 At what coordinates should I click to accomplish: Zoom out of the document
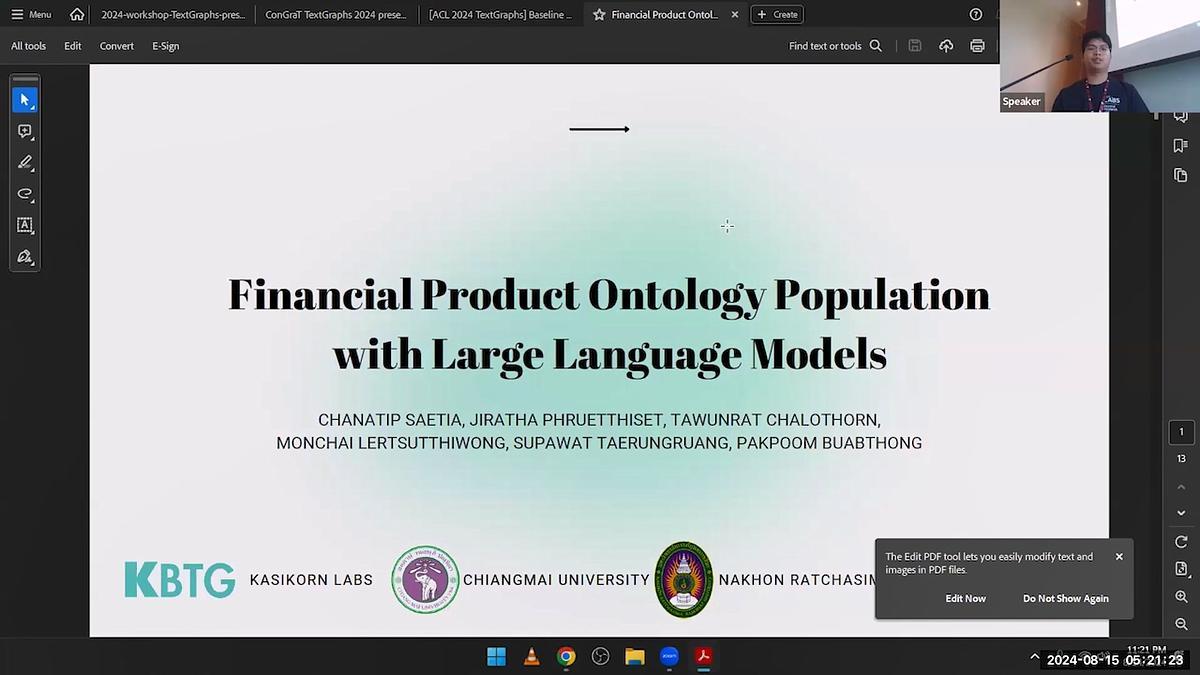(1181, 624)
